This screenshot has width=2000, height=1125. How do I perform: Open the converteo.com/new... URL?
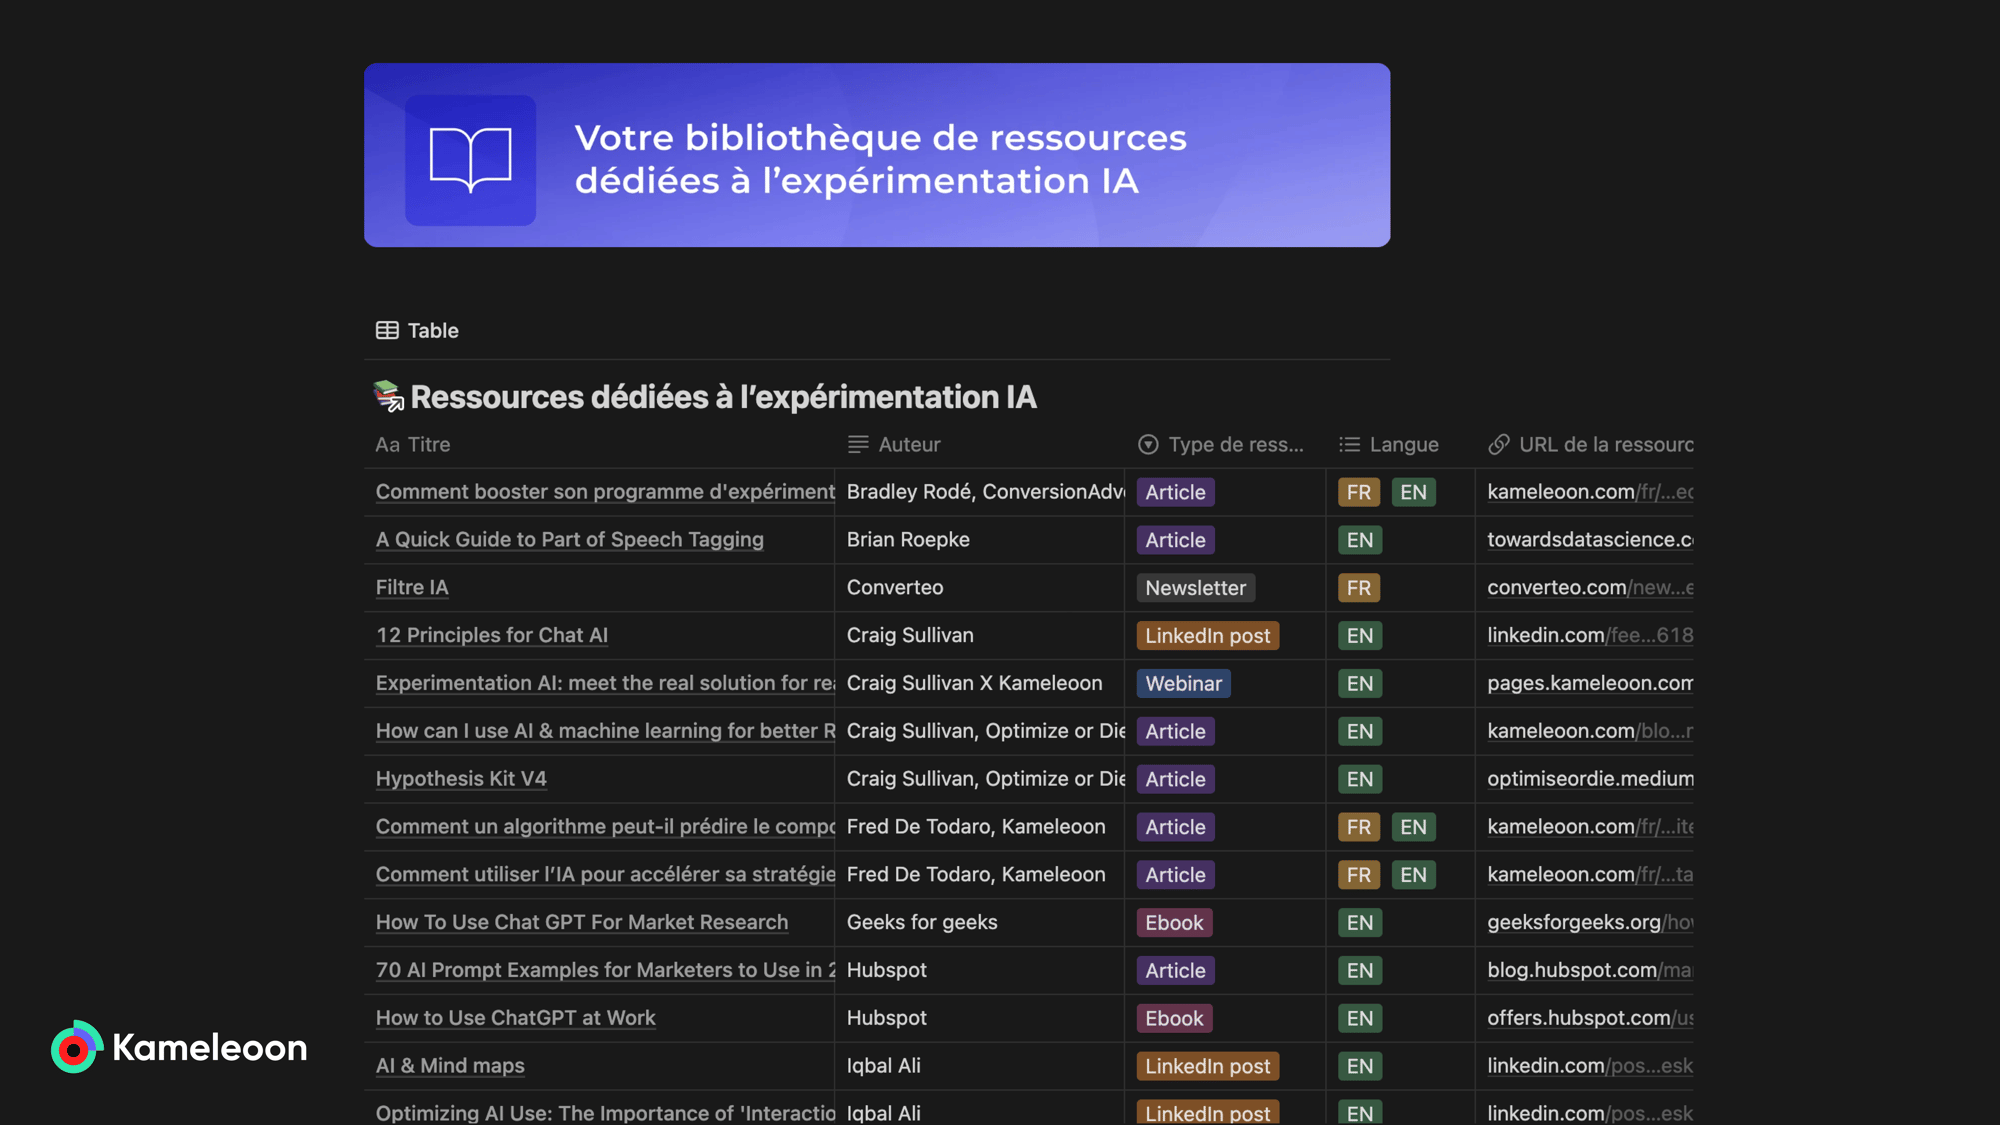click(1590, 587)
